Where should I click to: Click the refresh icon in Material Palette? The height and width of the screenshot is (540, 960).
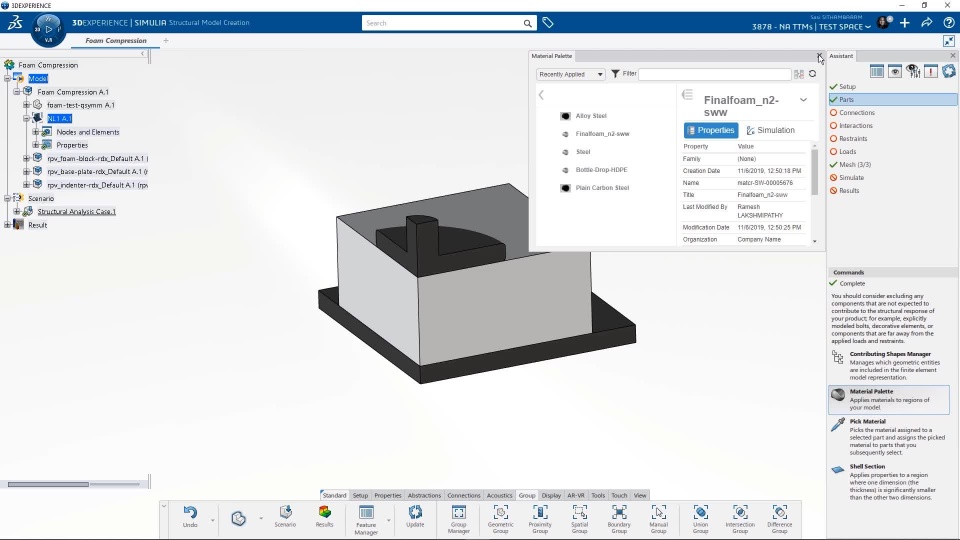coord(812,73)
